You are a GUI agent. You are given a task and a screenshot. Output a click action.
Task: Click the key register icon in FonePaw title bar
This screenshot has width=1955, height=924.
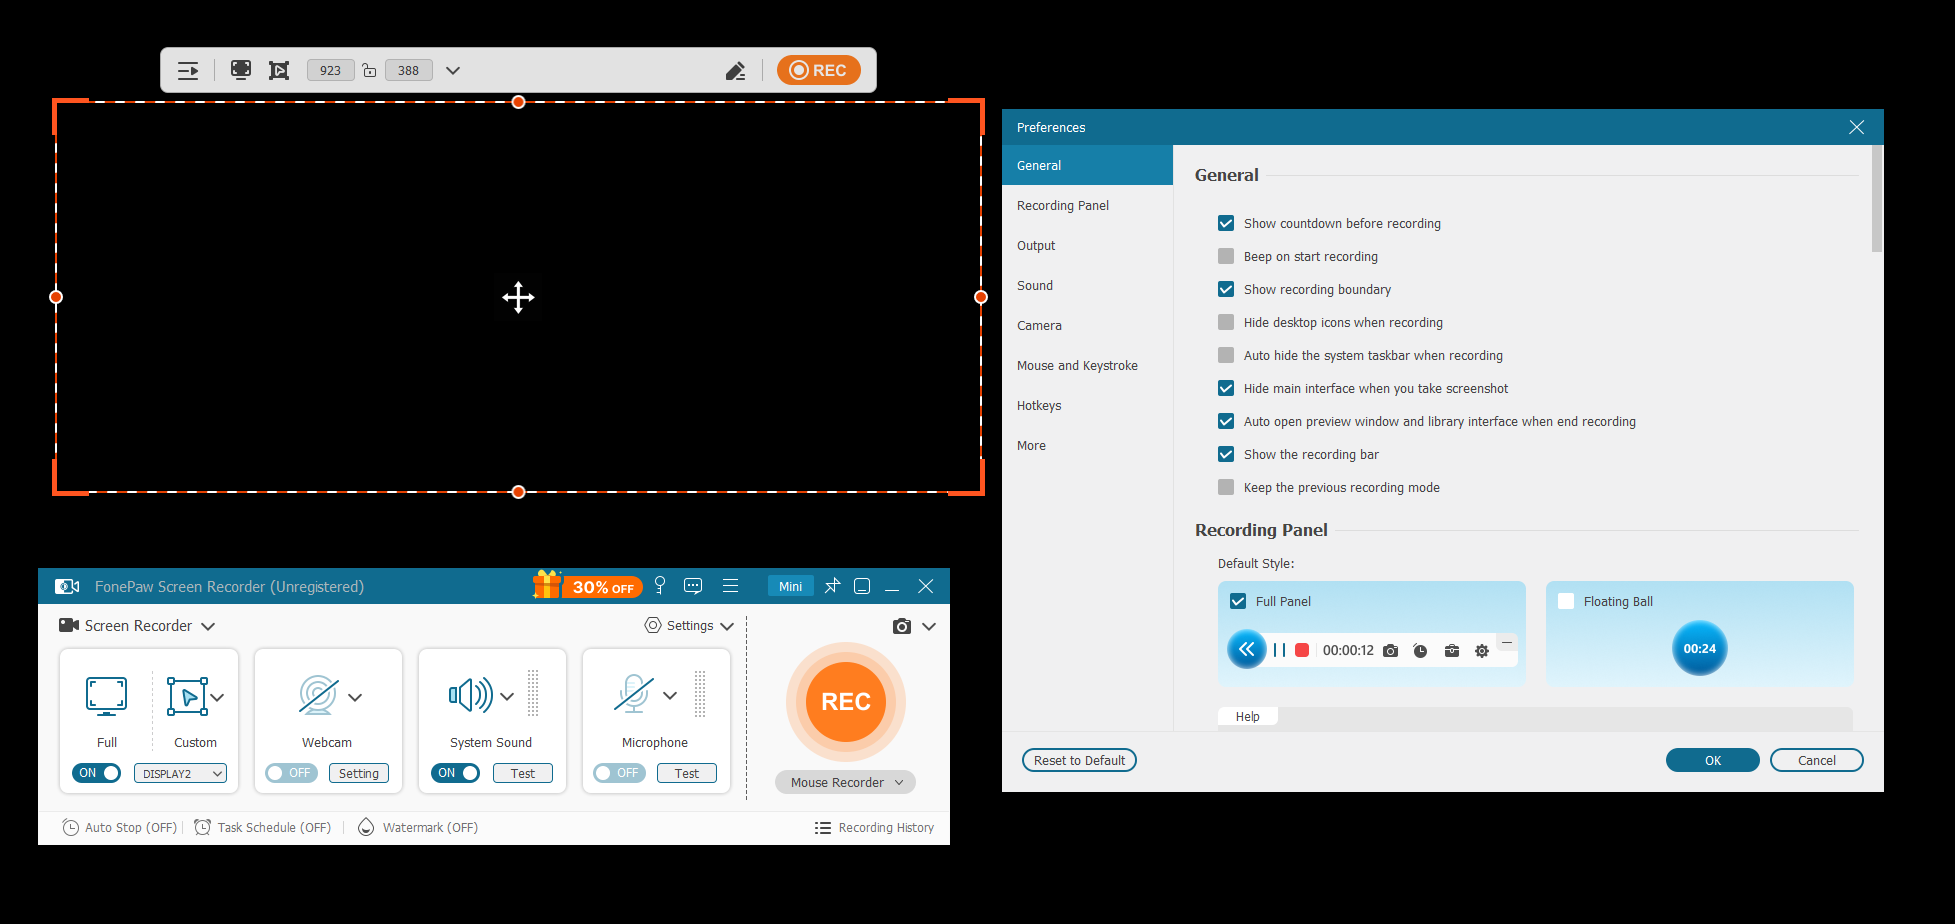click(x=660, y=585)
